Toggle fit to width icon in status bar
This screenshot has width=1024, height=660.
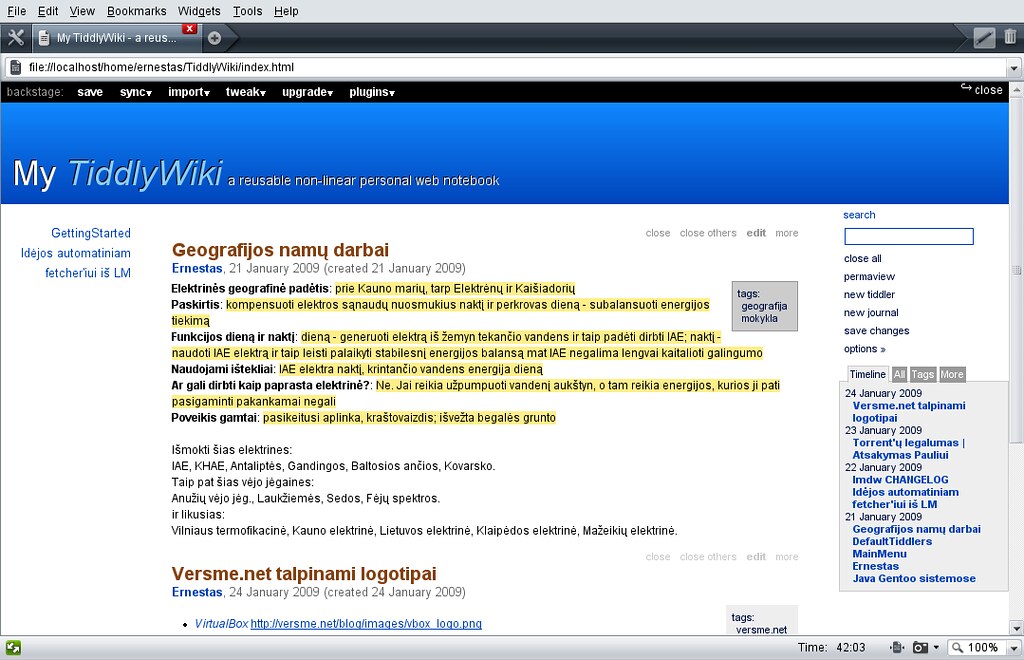(x=897, y=648)
